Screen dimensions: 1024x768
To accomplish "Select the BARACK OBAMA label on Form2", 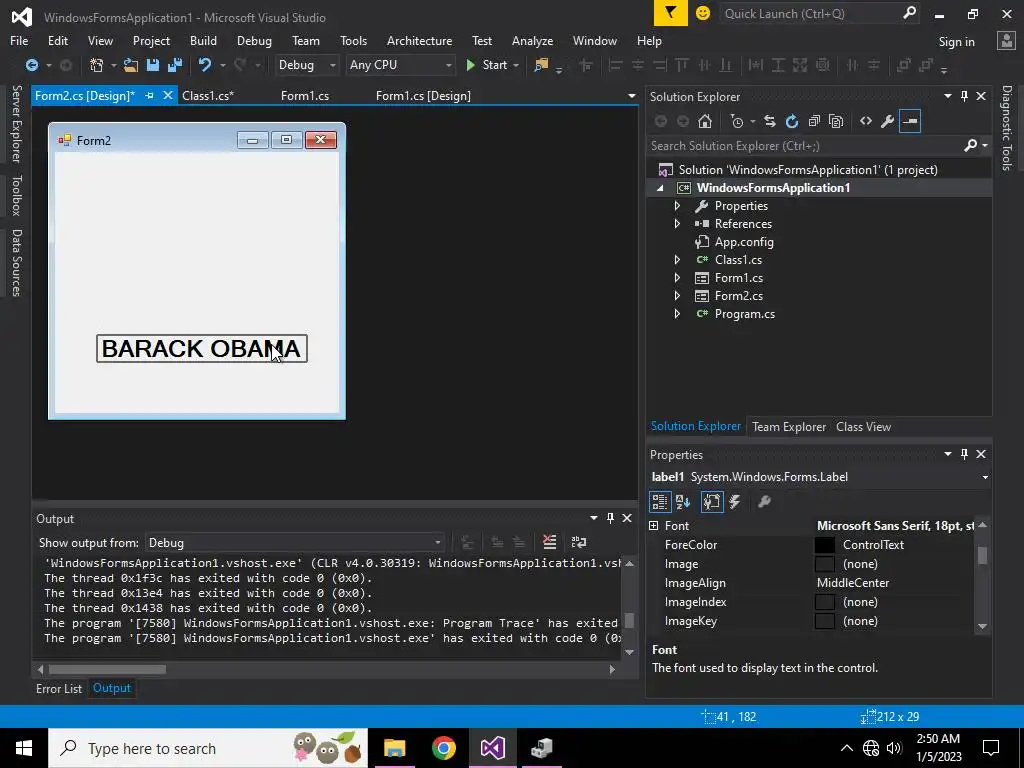I will 201,349.
